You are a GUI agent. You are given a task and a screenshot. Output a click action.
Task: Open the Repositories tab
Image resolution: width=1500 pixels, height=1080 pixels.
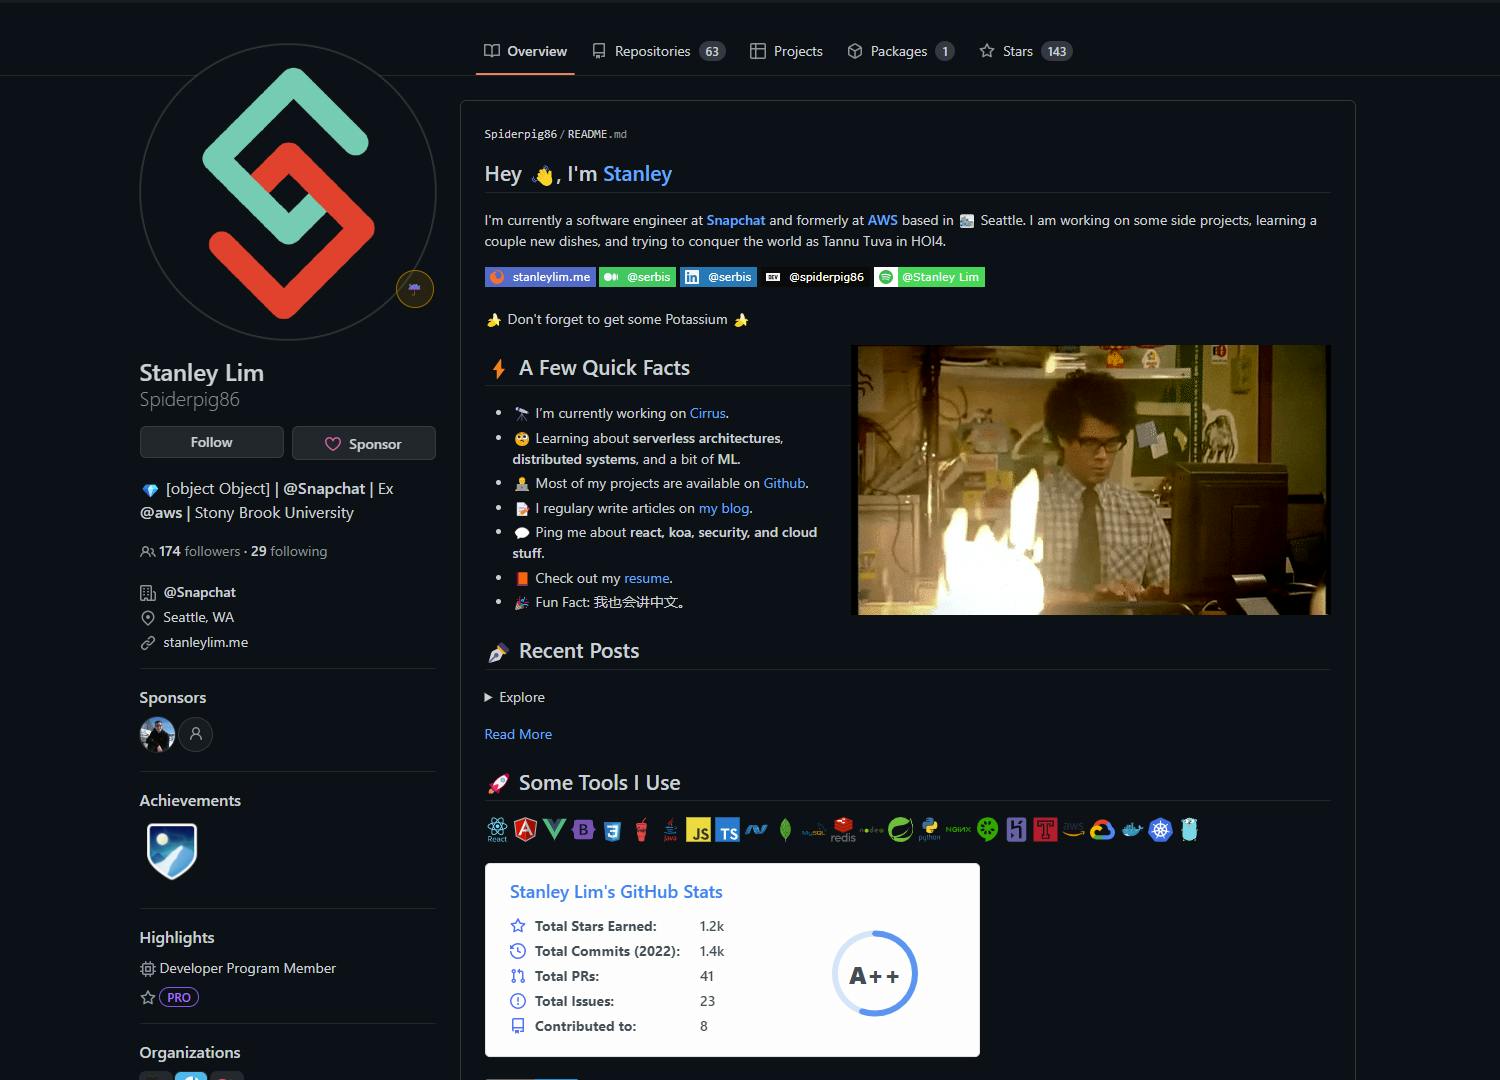[x=657, y=51]
